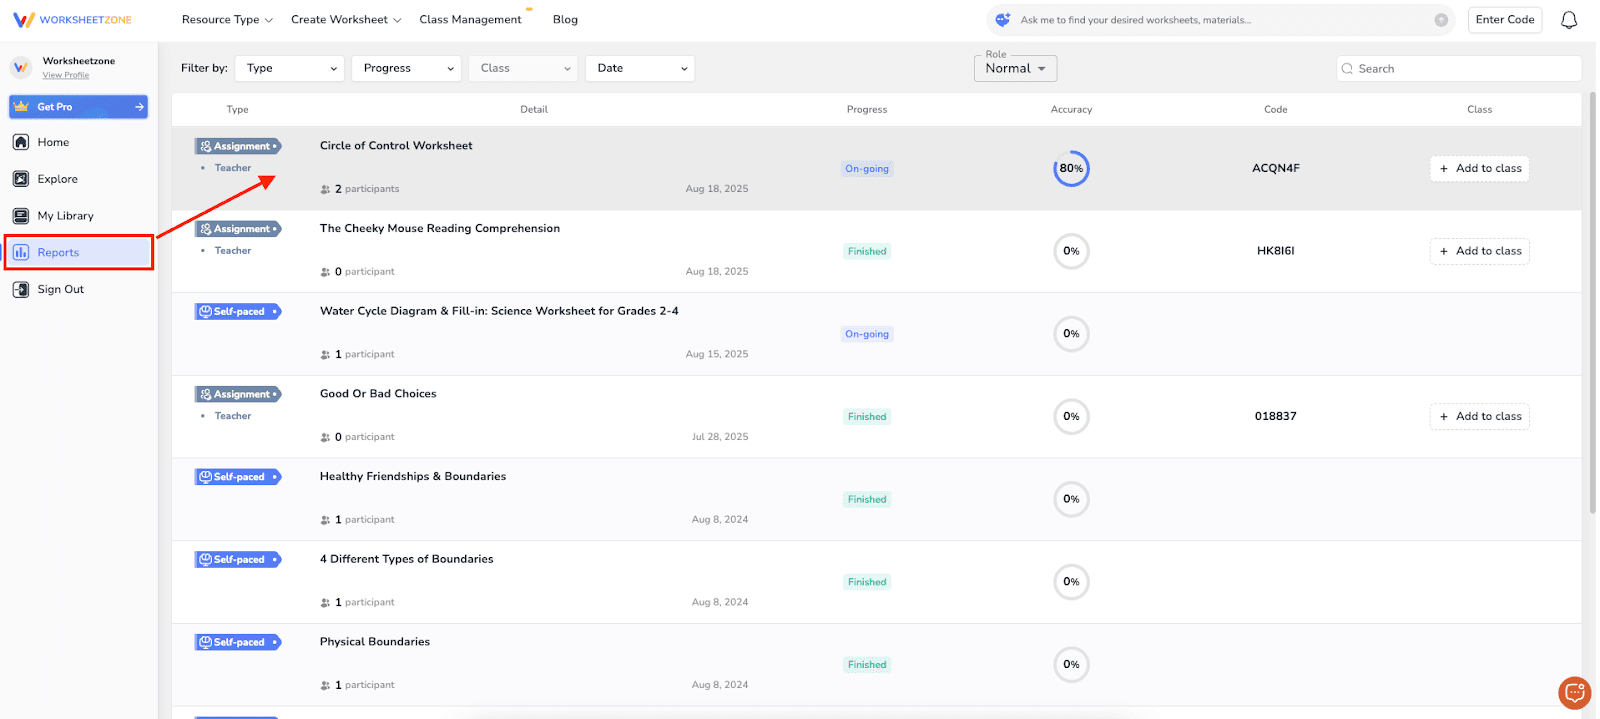Click Self-paced badge for Healthy Friendships & Boundaries
The height and width of the screenshot is (719, 1600).
pos(238,477)
